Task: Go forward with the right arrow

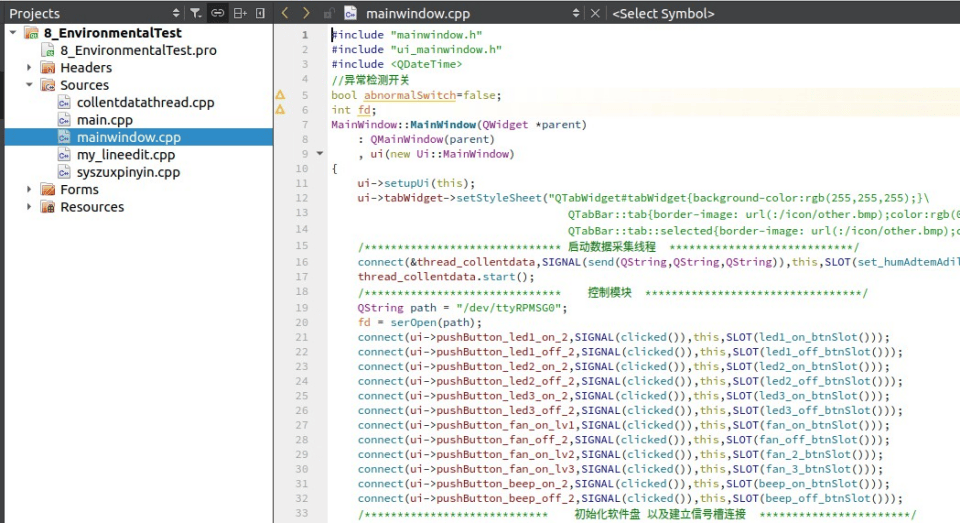Action: (307, 13)
